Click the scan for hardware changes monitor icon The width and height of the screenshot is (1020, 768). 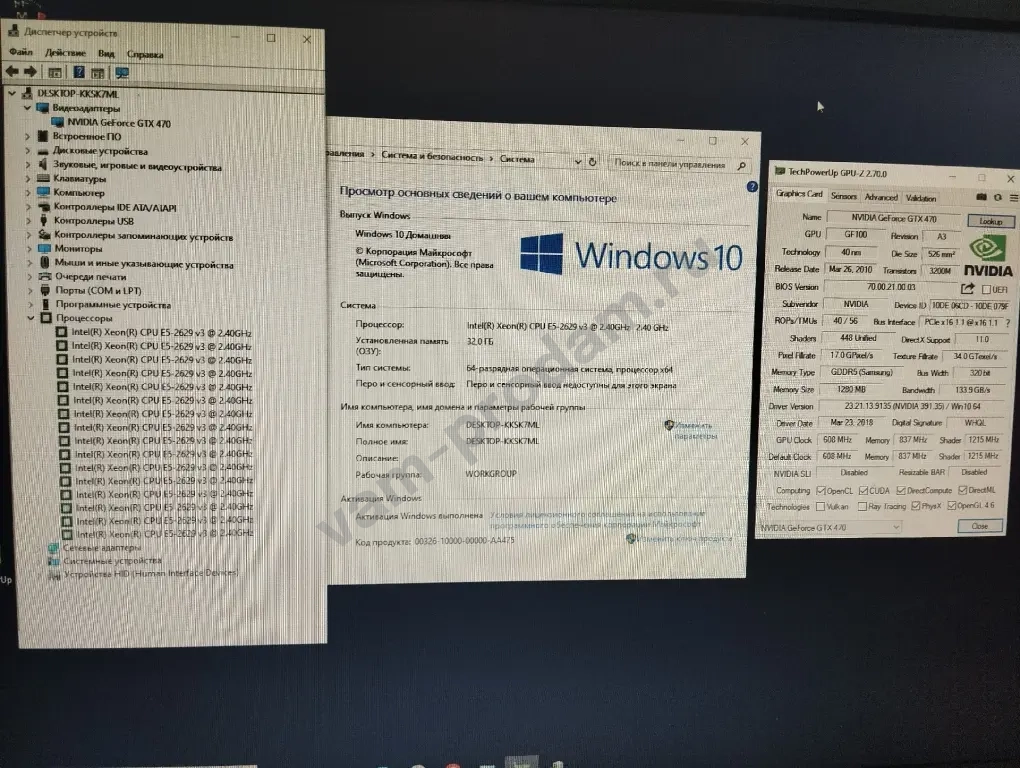(x=122, y=73)
